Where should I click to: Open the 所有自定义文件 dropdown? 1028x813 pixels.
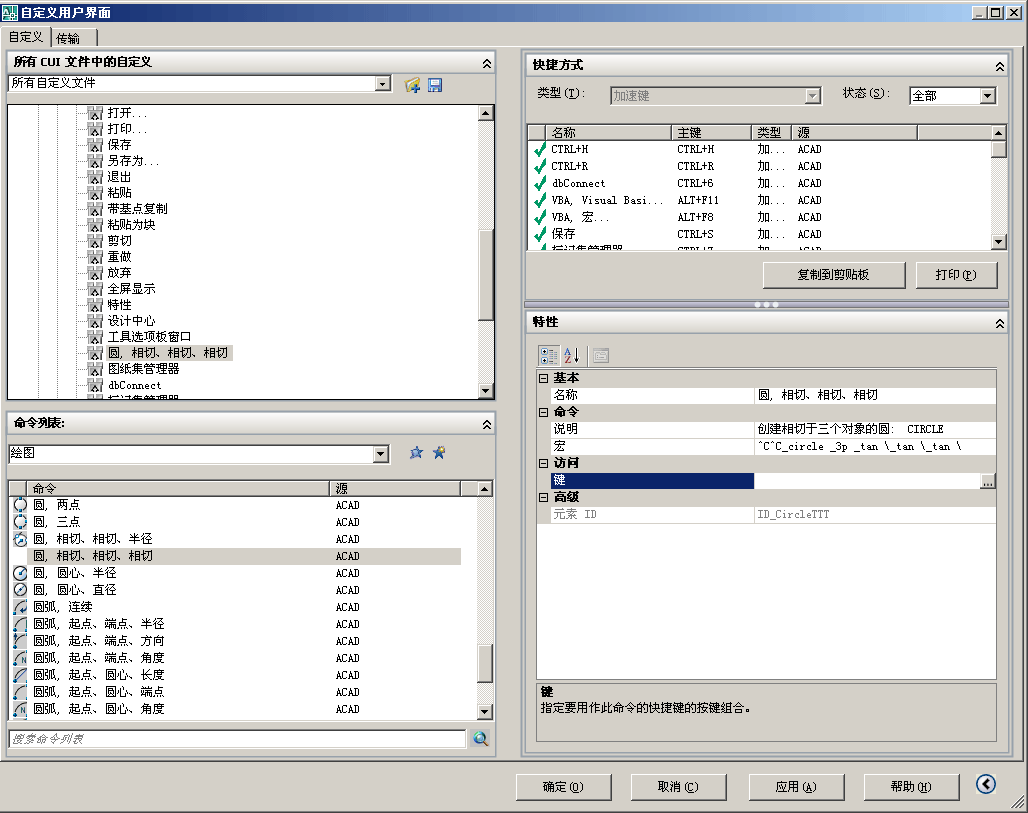tap(383, 83)
